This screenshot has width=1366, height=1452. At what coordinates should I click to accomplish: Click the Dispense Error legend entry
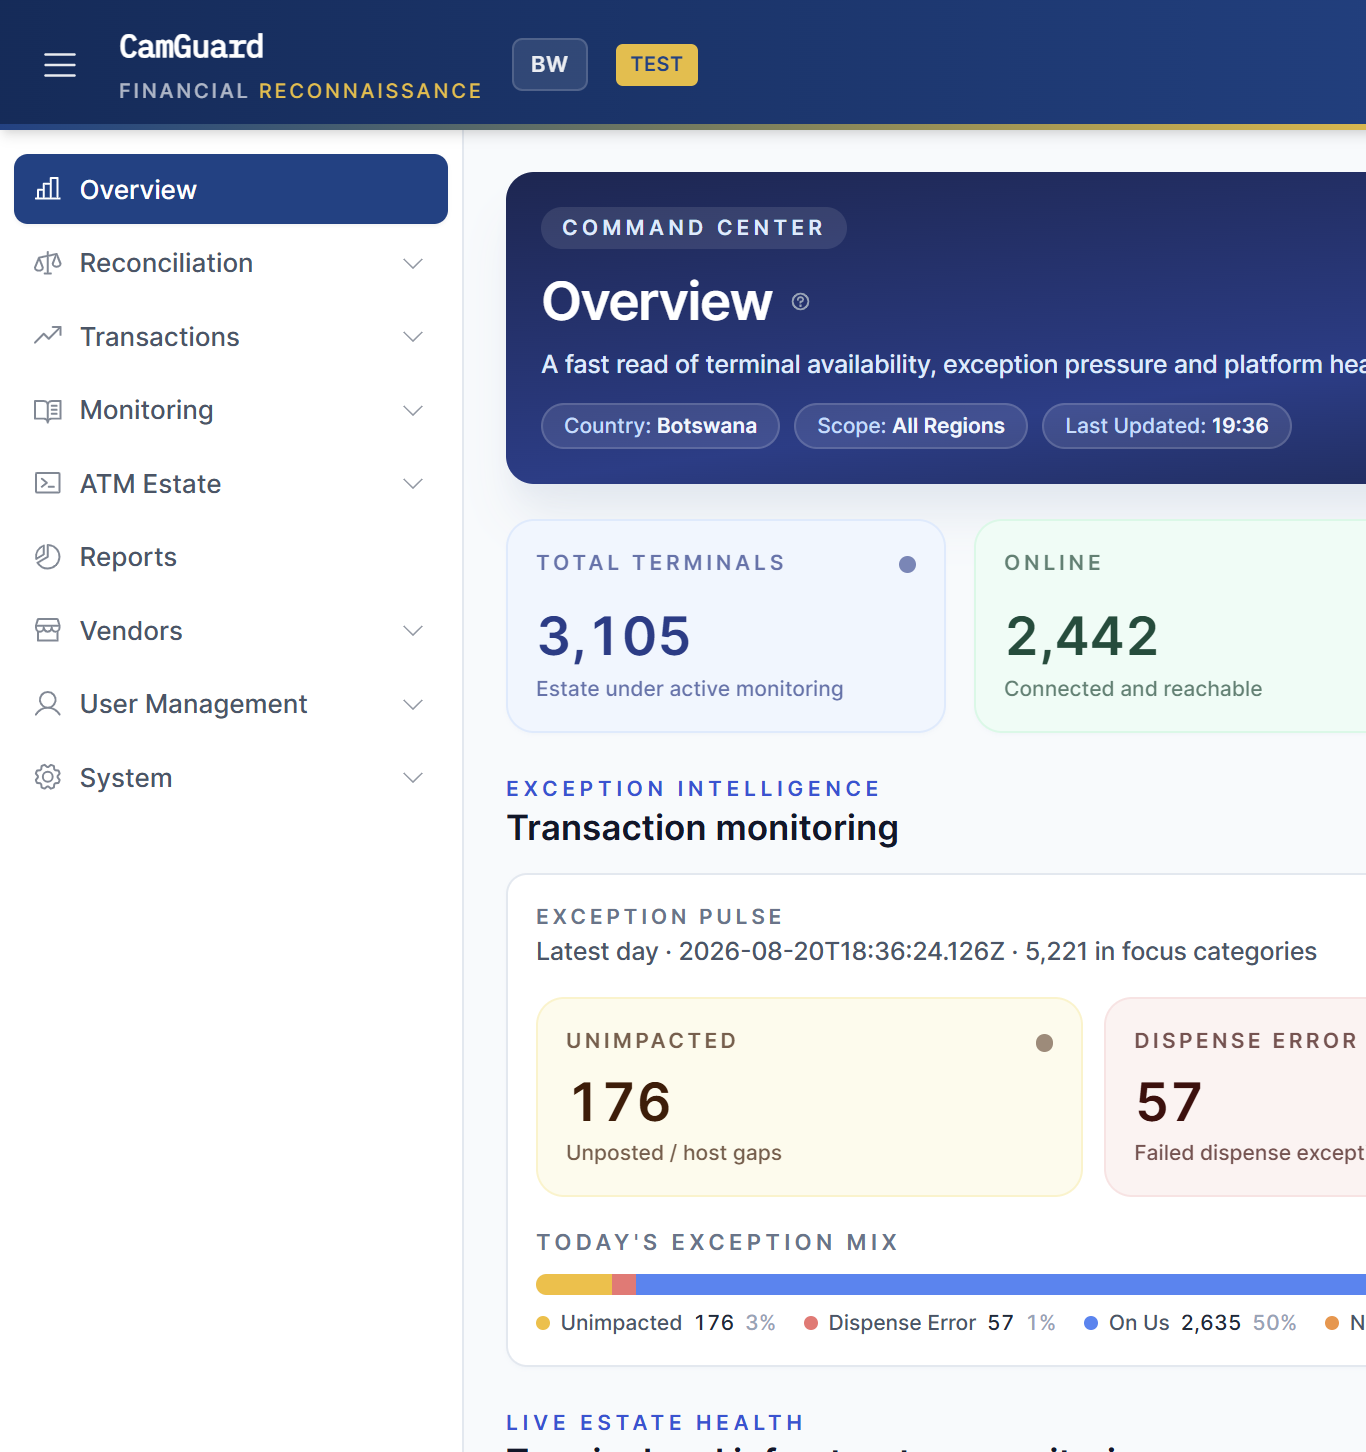(x=930, y=1323)
